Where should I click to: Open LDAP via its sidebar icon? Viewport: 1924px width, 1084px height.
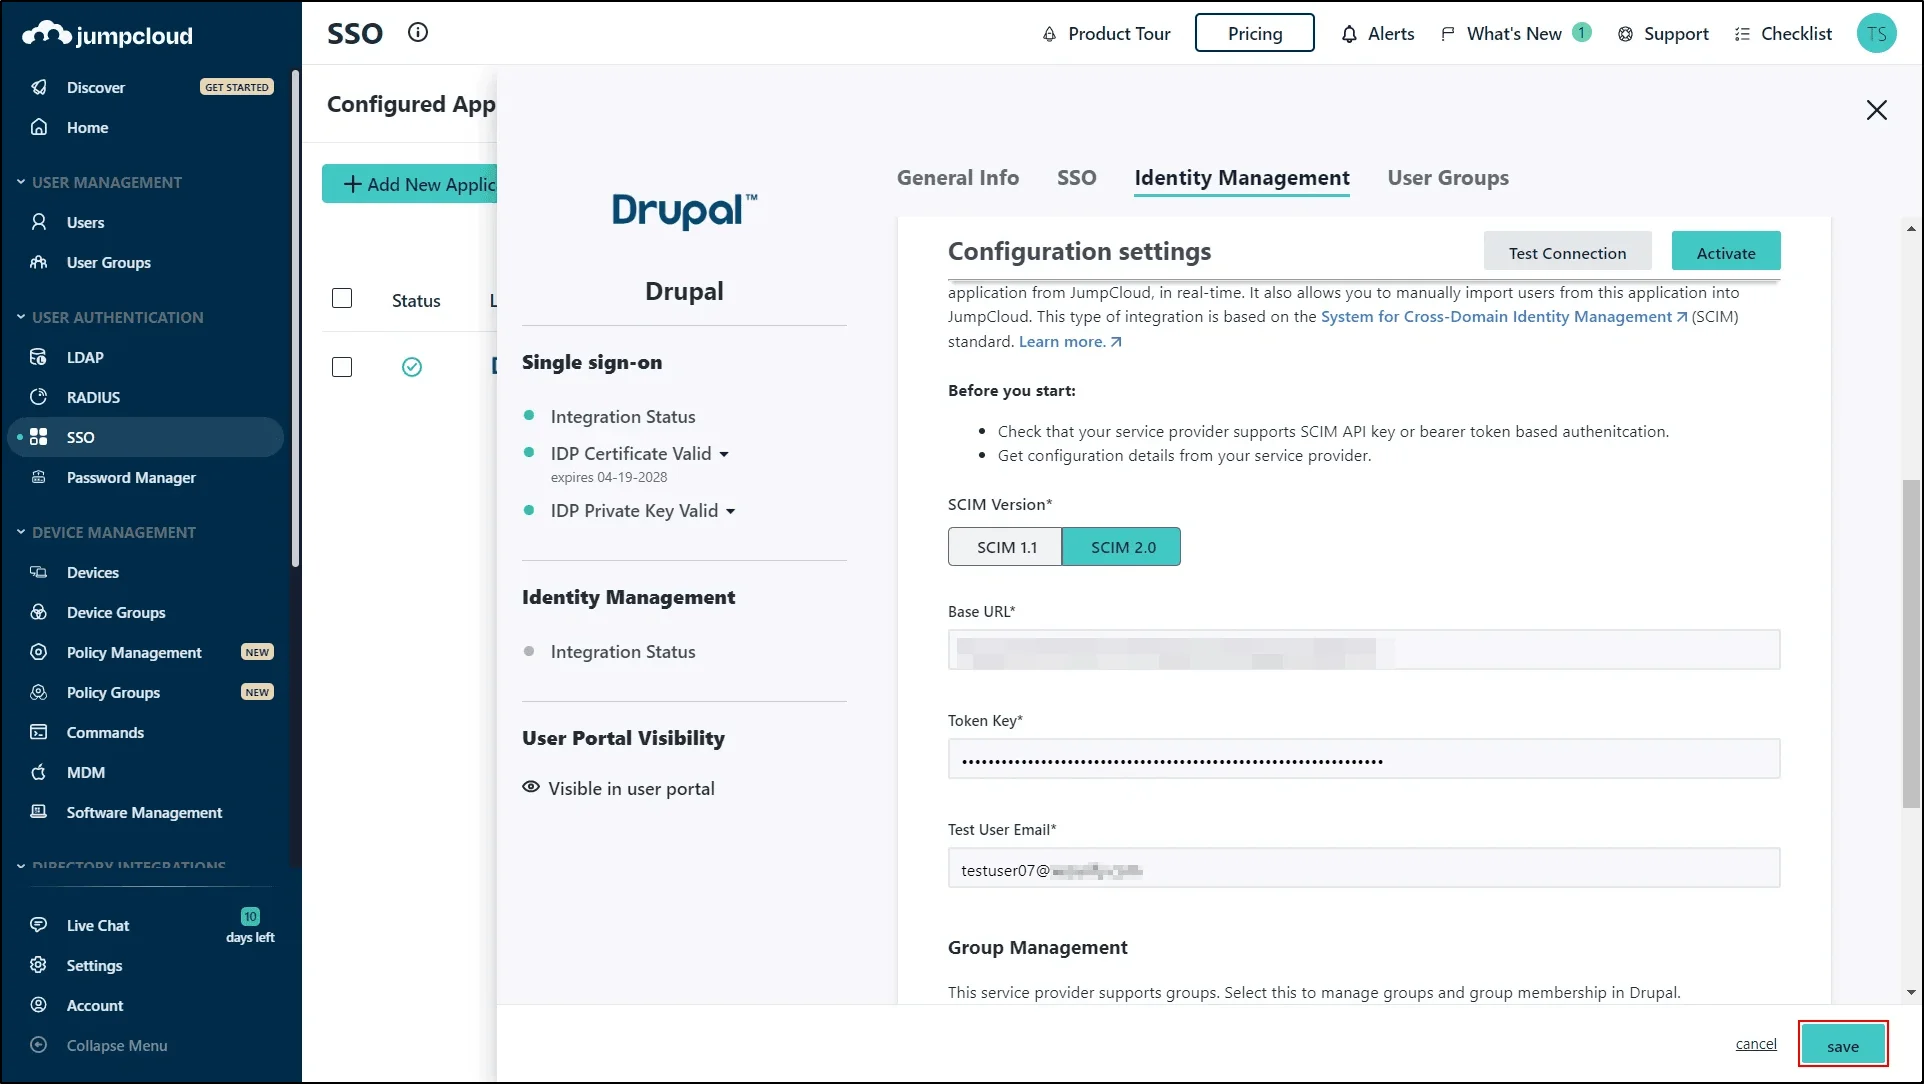39,357
